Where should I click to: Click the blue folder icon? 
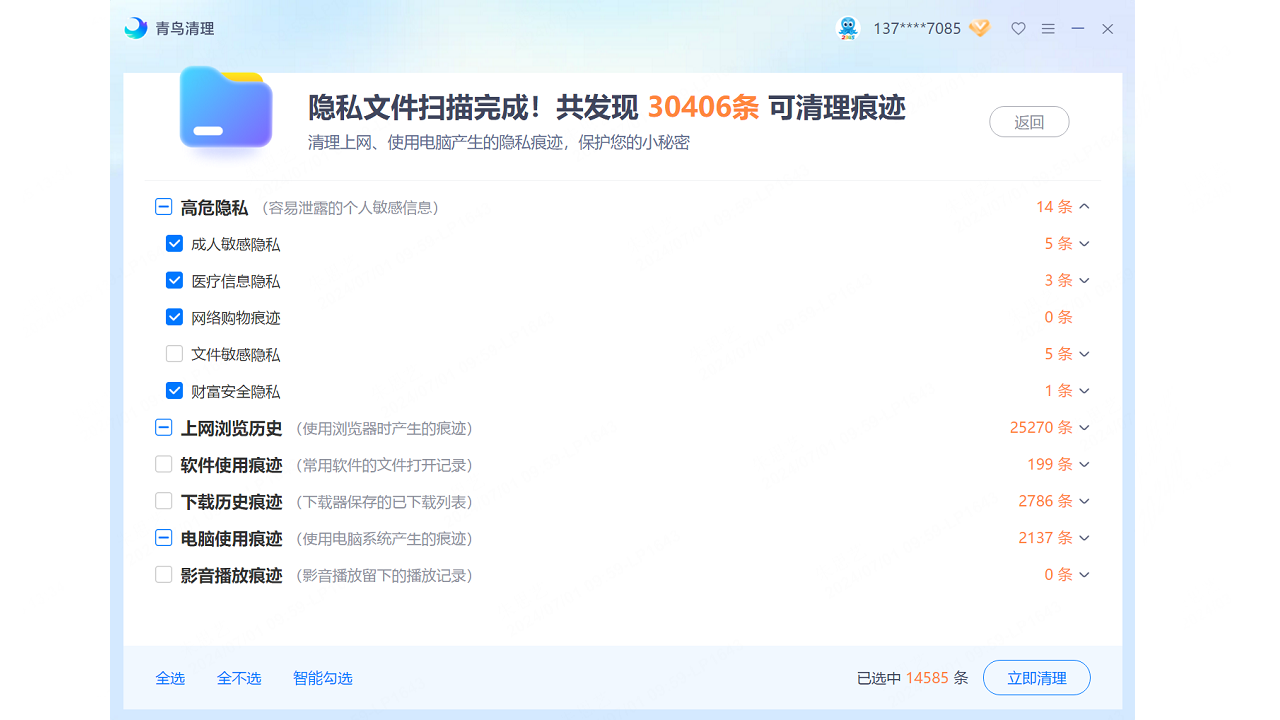coord(226,108)
